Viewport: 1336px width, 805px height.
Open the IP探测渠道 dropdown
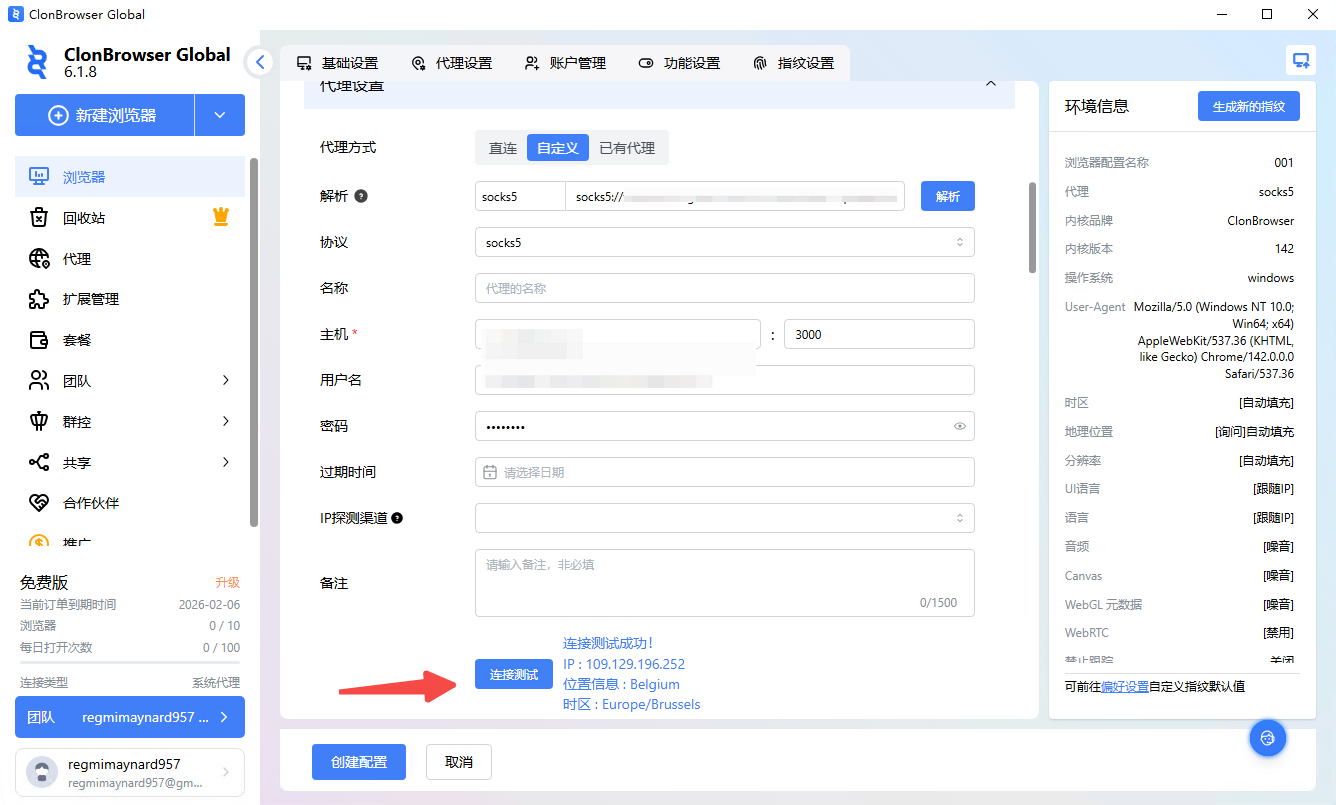pos(724,518)
